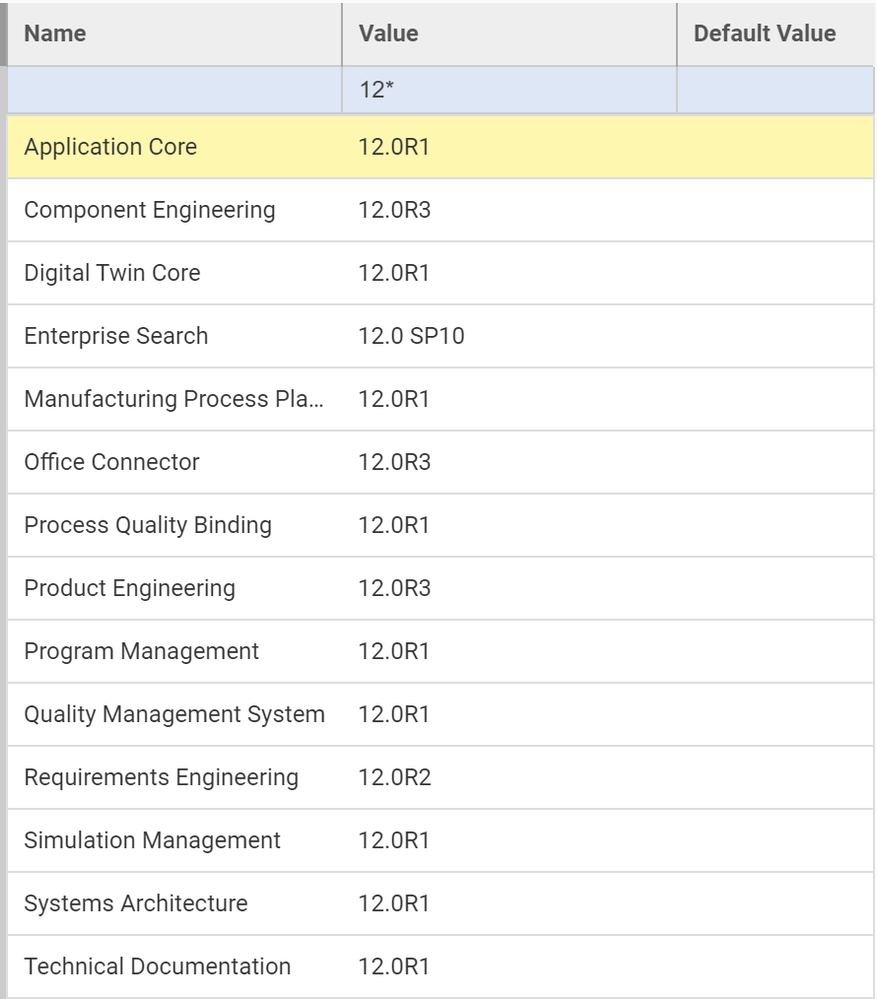The width and height of the screenshot is (877, 999).
Task: Select the Component Engineering row
Action: tap(149, 210)
